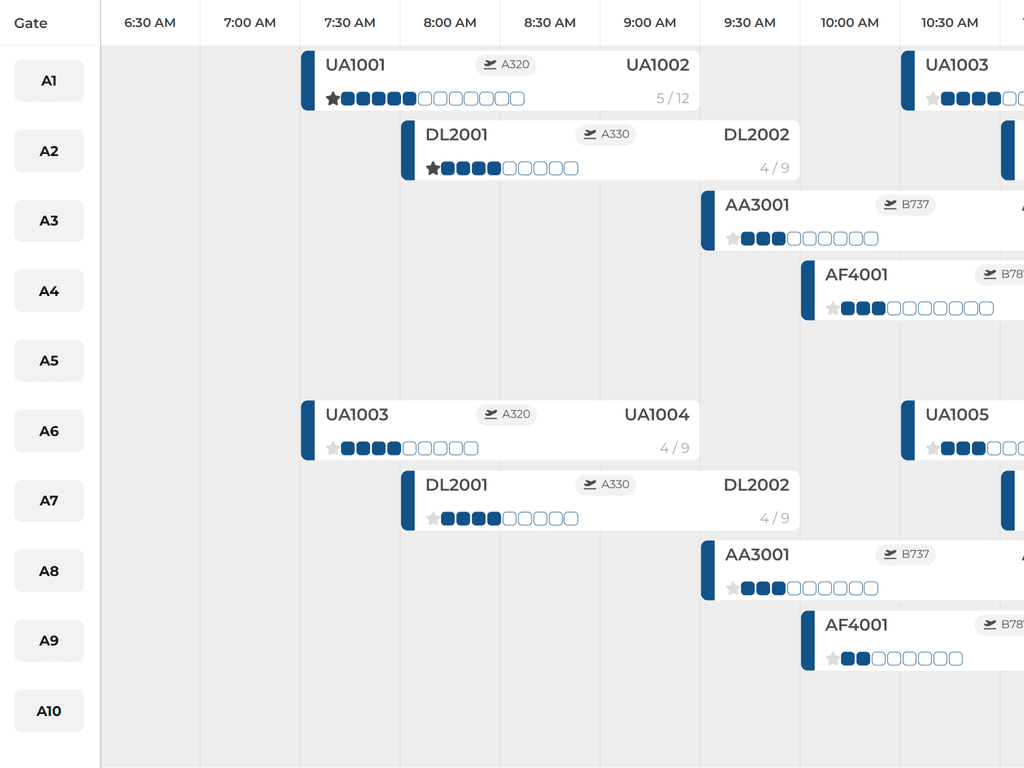The width and height of the screenshot is (1024, 768).
Task: Click the 9:00 AM time header
Action: [x=649, y=22]
